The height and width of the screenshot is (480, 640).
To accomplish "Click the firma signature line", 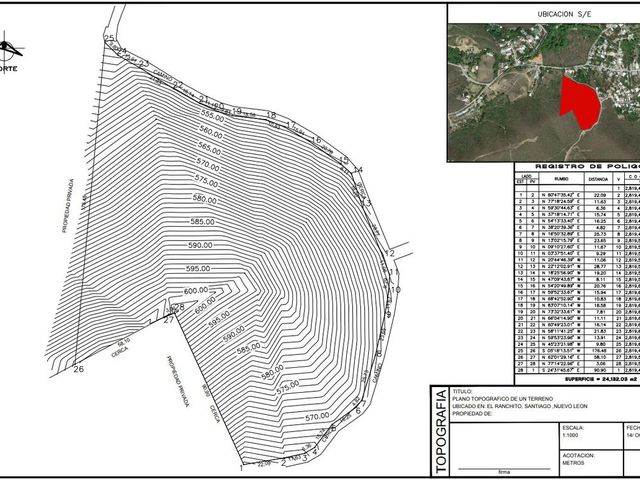I will click(504, 470).
